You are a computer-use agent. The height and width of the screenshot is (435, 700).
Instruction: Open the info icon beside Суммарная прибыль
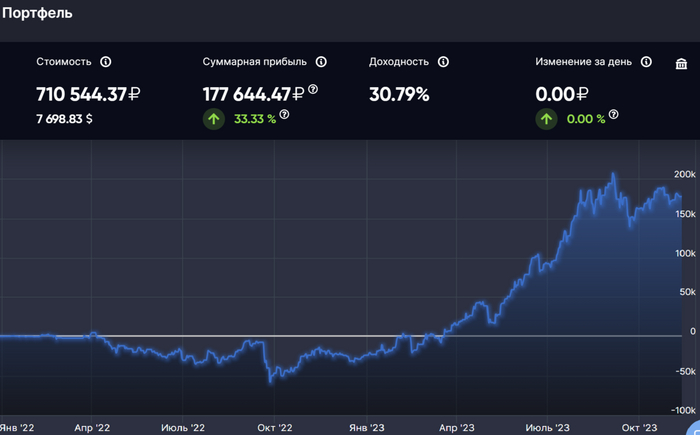(321, 62)
